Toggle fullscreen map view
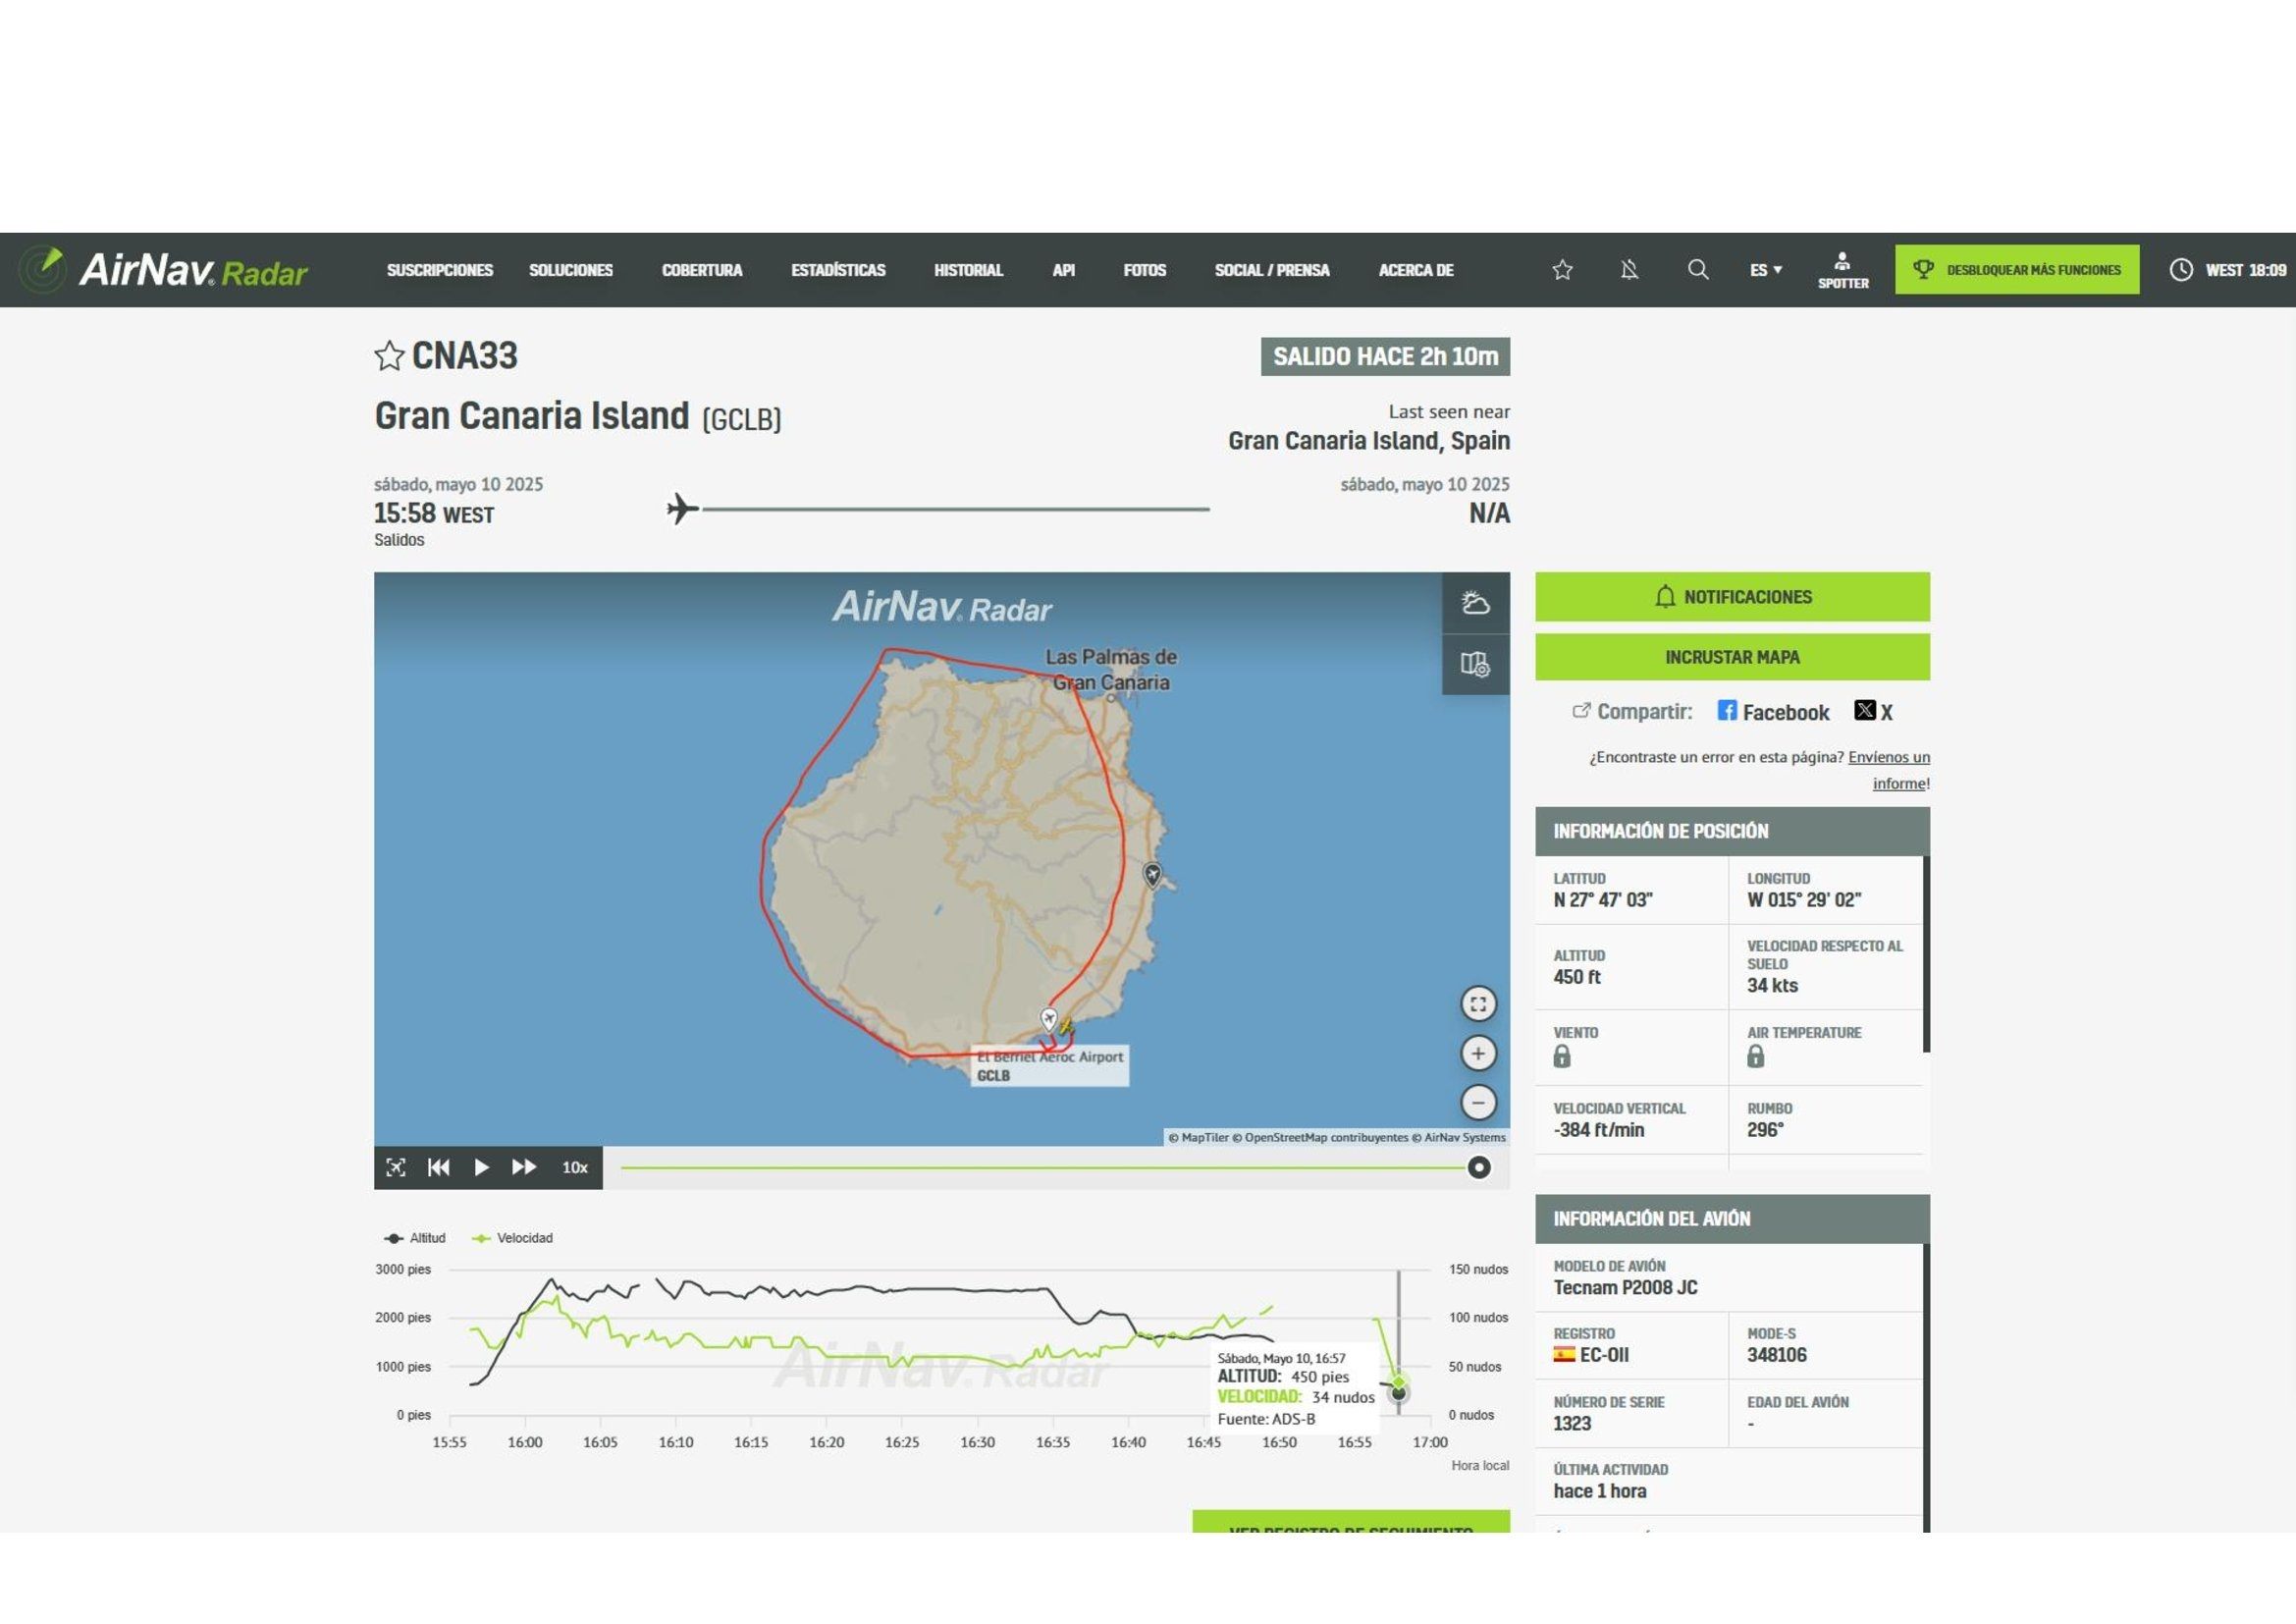 [x=1477, y=1004]
